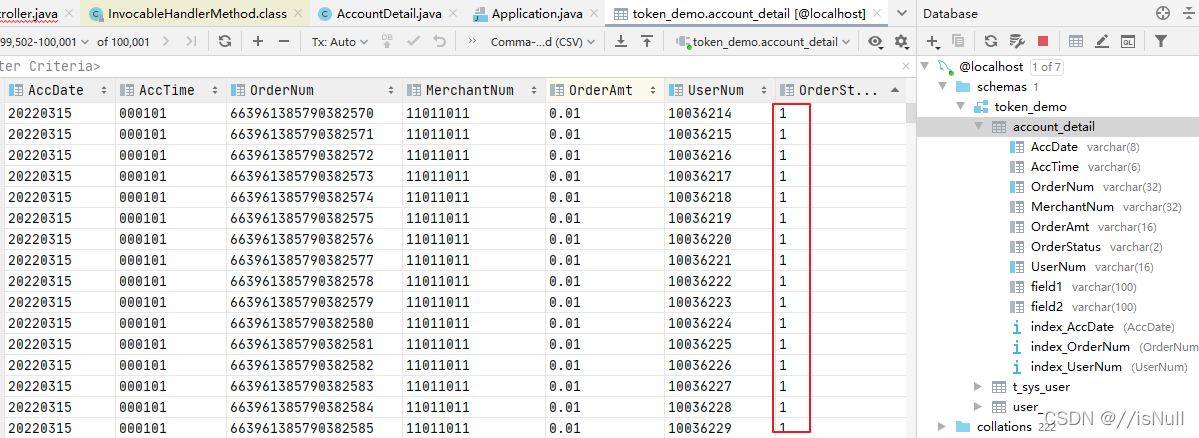Click the filter funnel icon in Database panel

click(x=1161, y=41)
